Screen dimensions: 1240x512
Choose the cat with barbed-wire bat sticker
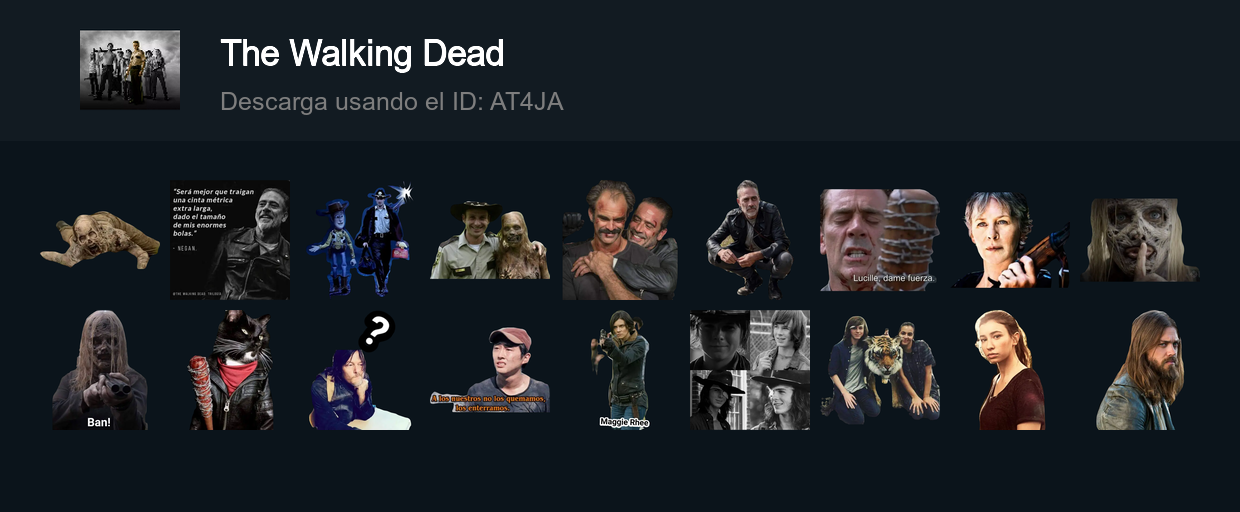point(230,370)
